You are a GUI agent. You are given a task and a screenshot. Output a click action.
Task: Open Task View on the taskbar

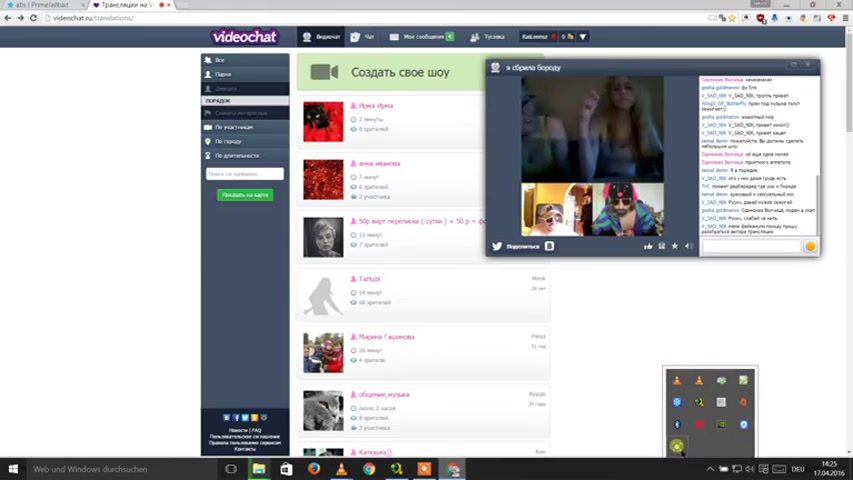tap(231, 469)
